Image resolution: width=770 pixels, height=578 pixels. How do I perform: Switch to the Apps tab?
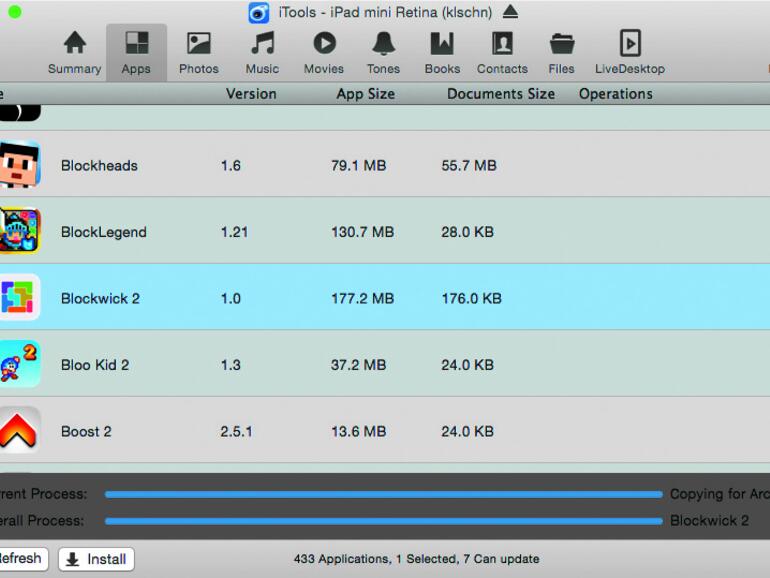pos(136,53)
